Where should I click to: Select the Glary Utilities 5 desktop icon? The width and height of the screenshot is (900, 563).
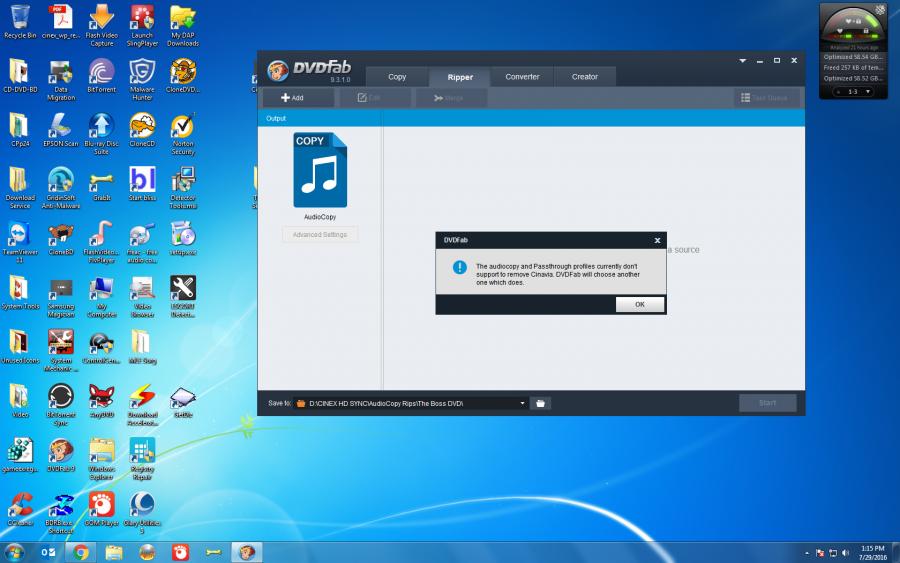(142, 512)
